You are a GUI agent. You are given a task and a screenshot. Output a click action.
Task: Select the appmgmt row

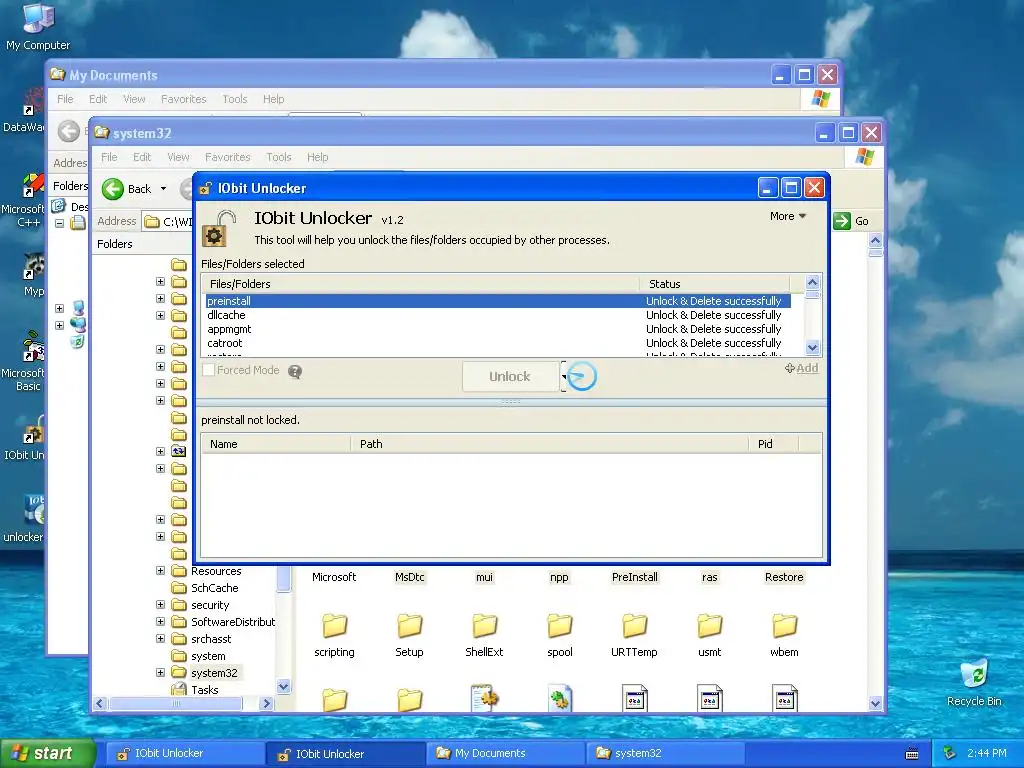point(498,329)
